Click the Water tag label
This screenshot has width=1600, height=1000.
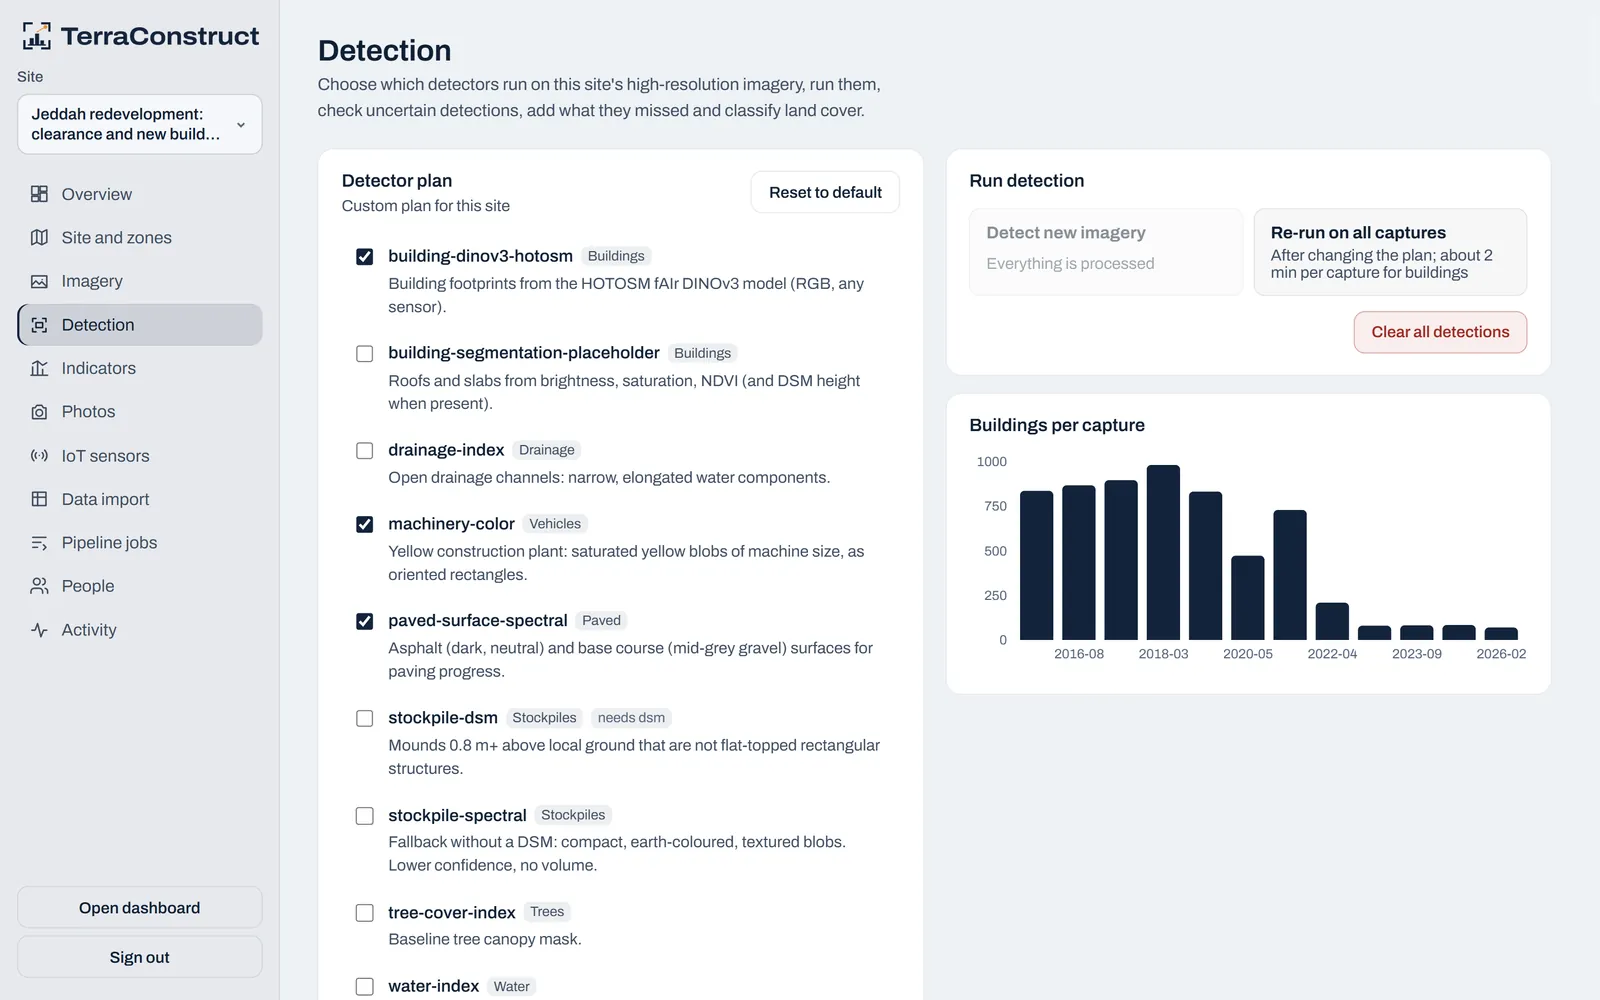coord(512,986)
